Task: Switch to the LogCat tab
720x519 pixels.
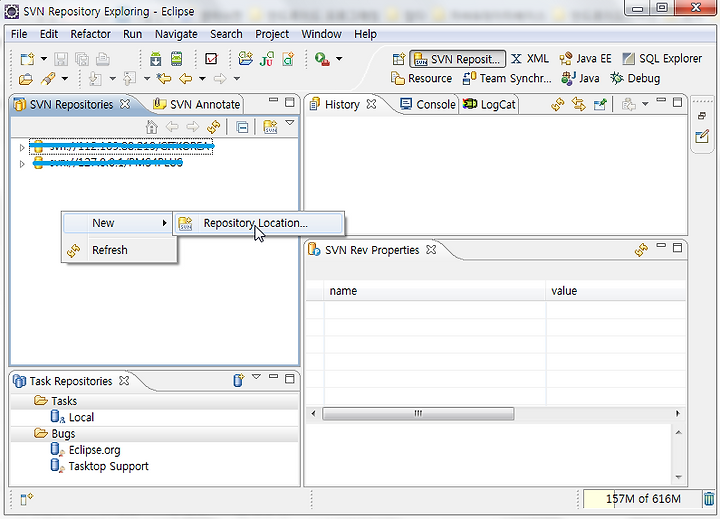Action: click(489, 105)
